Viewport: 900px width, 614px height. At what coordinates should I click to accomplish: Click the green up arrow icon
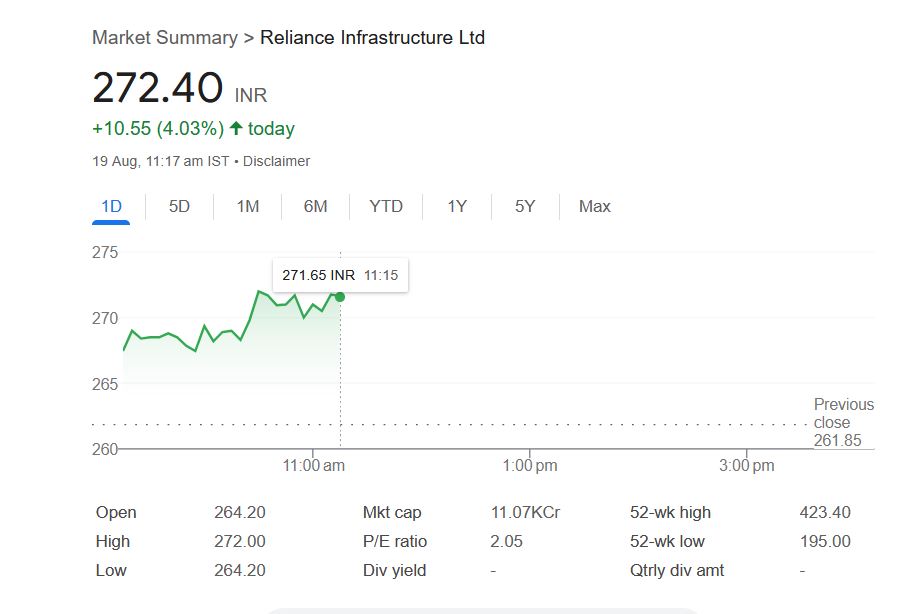[236, 128]
